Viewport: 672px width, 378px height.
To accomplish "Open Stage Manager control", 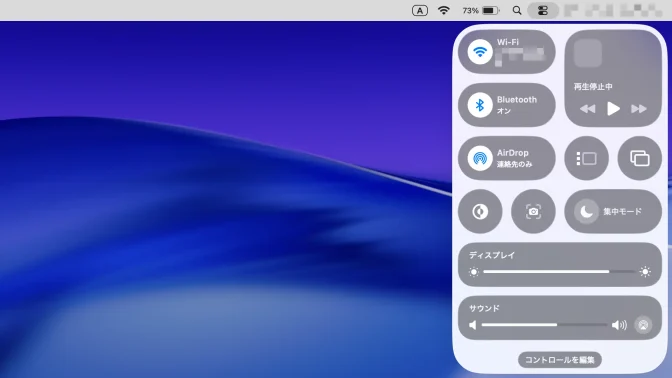I will [586, 158].
